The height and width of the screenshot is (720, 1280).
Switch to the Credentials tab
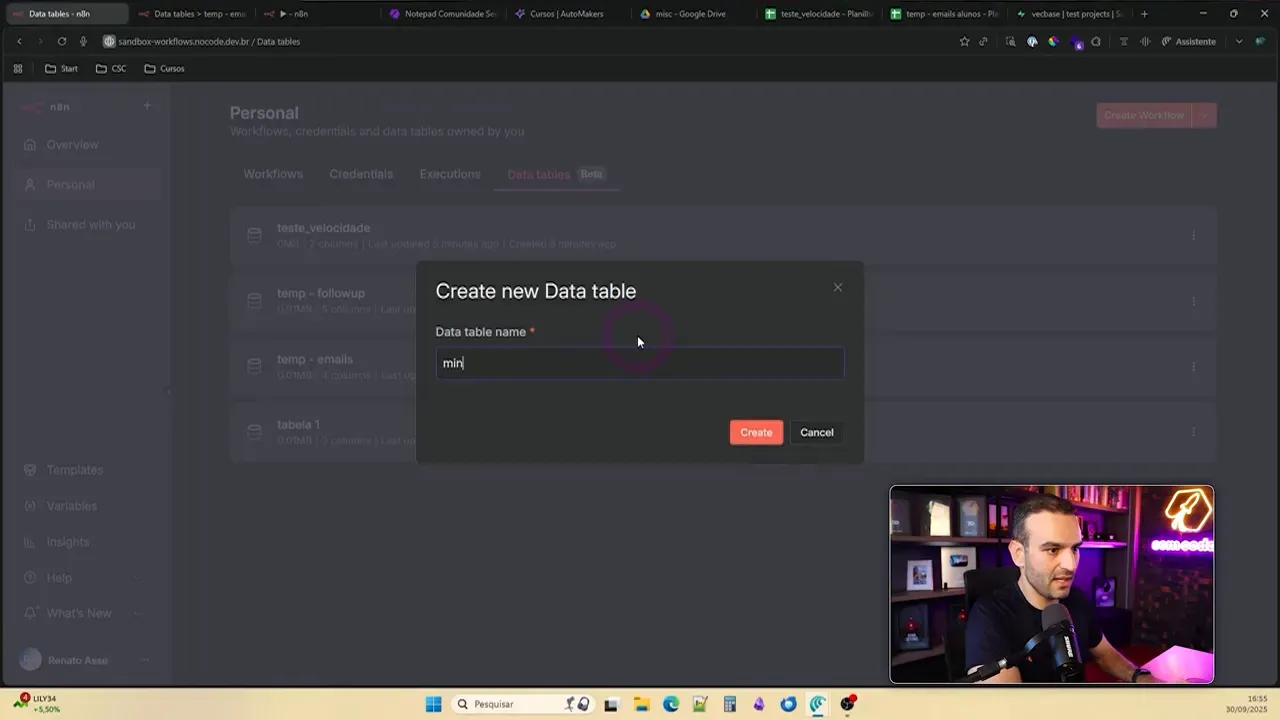pos(361,174)
